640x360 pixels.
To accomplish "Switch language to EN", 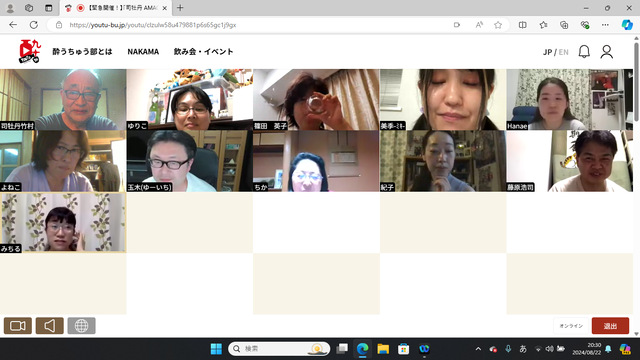I will [563, 52].
